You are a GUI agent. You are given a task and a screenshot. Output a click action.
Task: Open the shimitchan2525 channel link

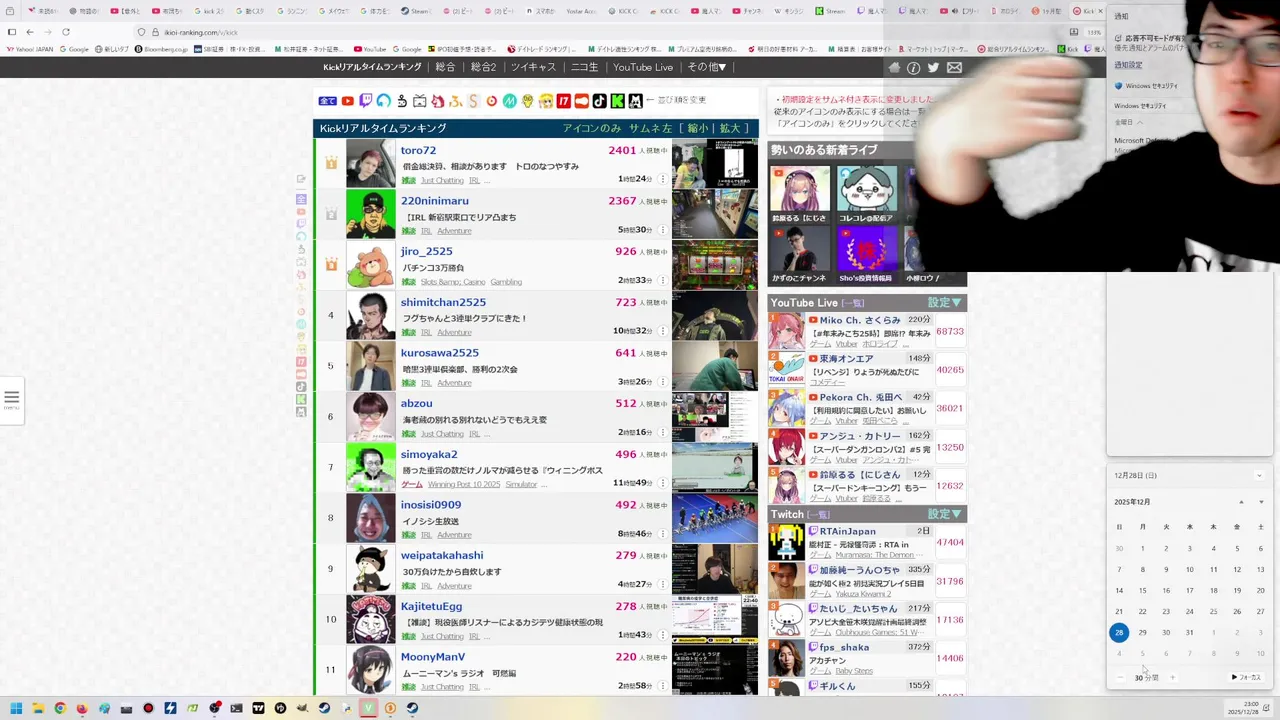point(443,302)
